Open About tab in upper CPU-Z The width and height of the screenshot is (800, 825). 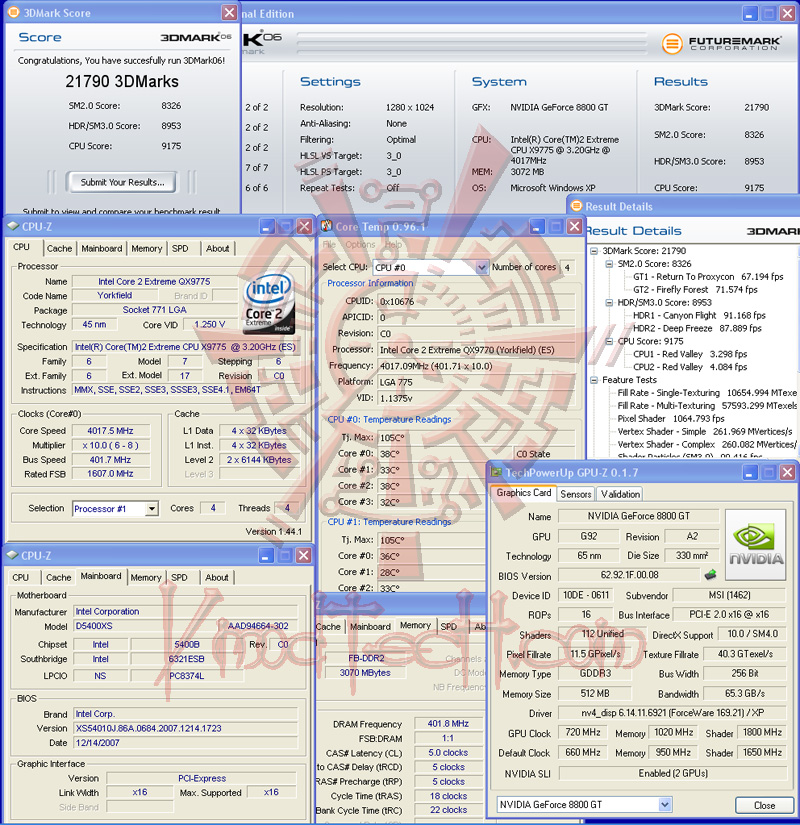click(217, 248)
